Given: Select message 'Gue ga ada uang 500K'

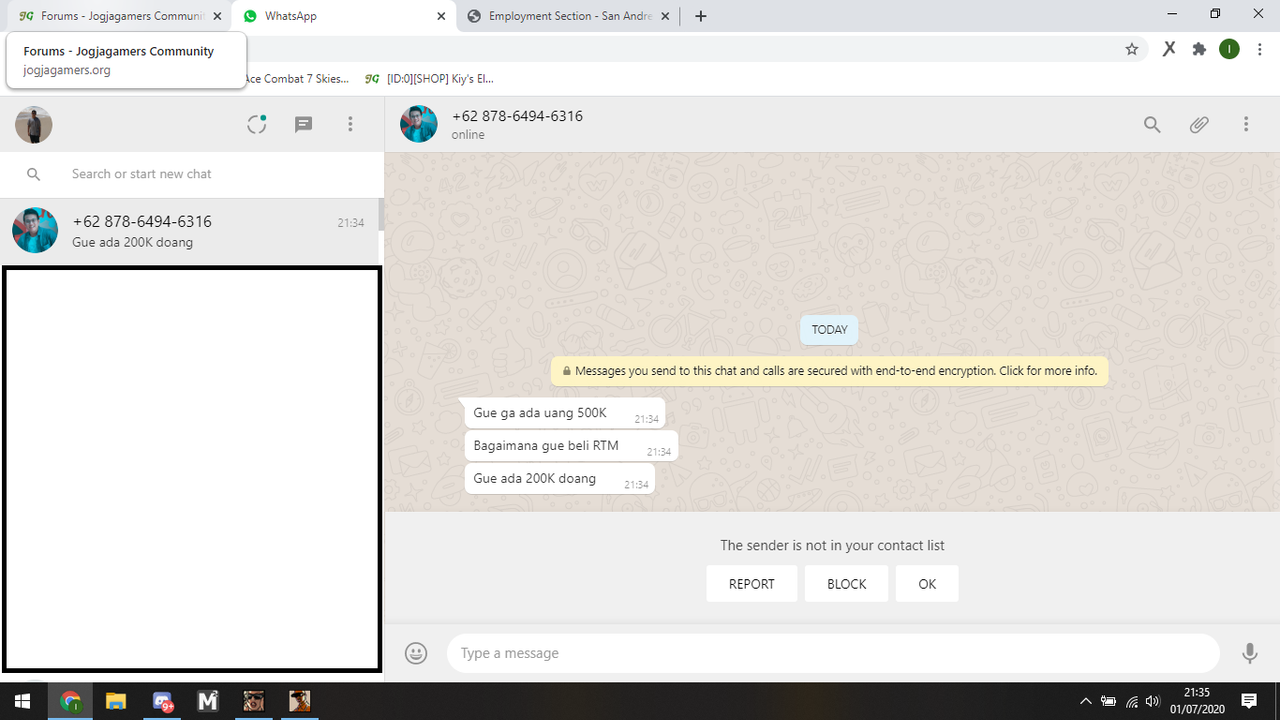Looking at the screenshot, I should (565, 413).
